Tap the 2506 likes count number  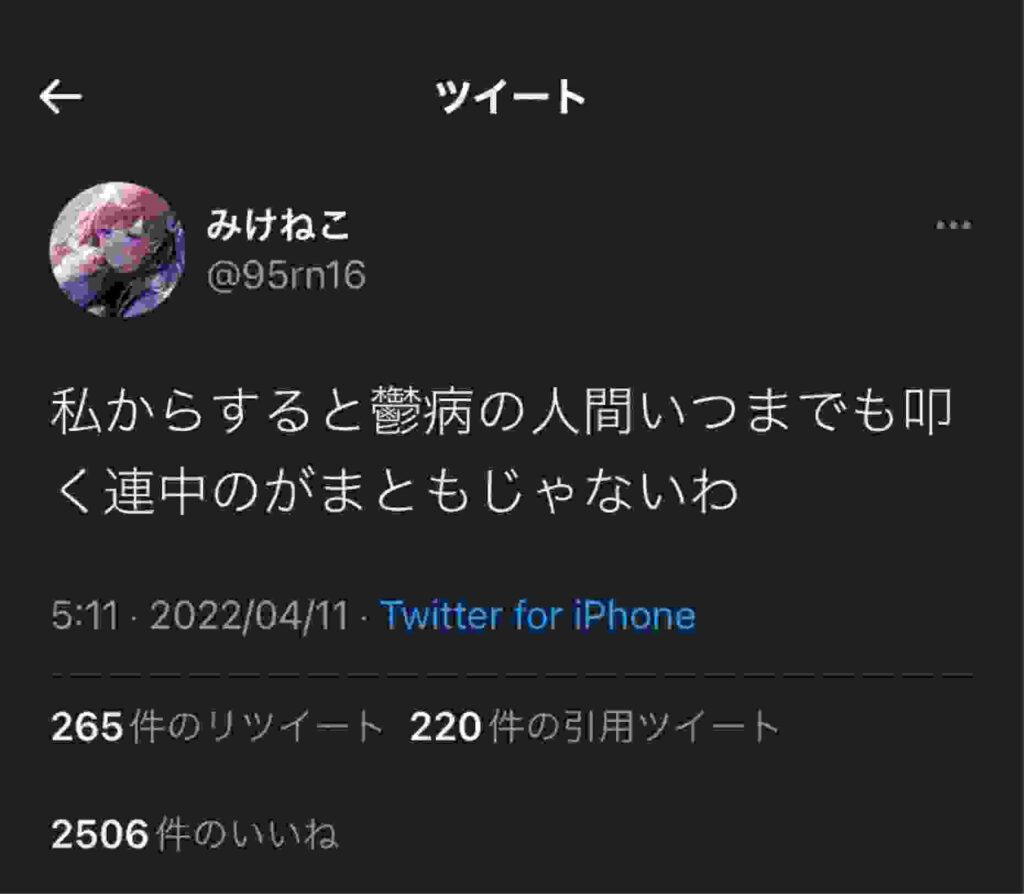100,835
